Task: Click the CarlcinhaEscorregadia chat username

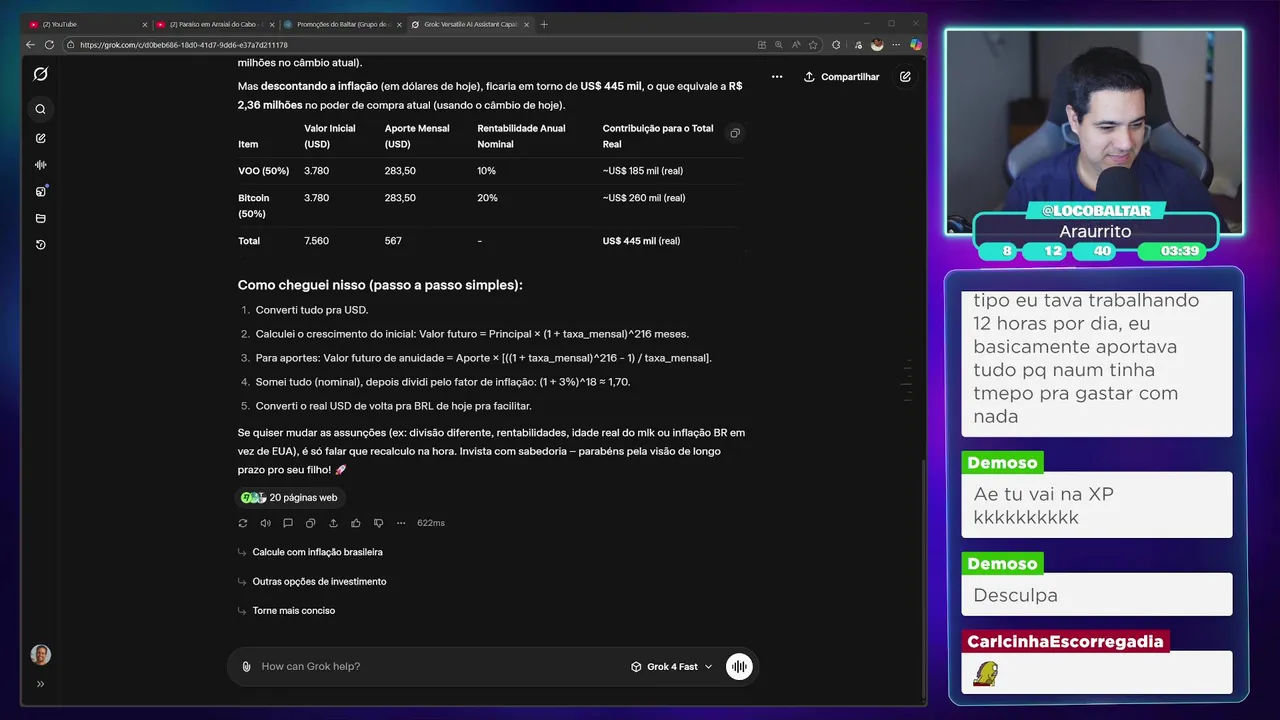Action: point(1065,641)
